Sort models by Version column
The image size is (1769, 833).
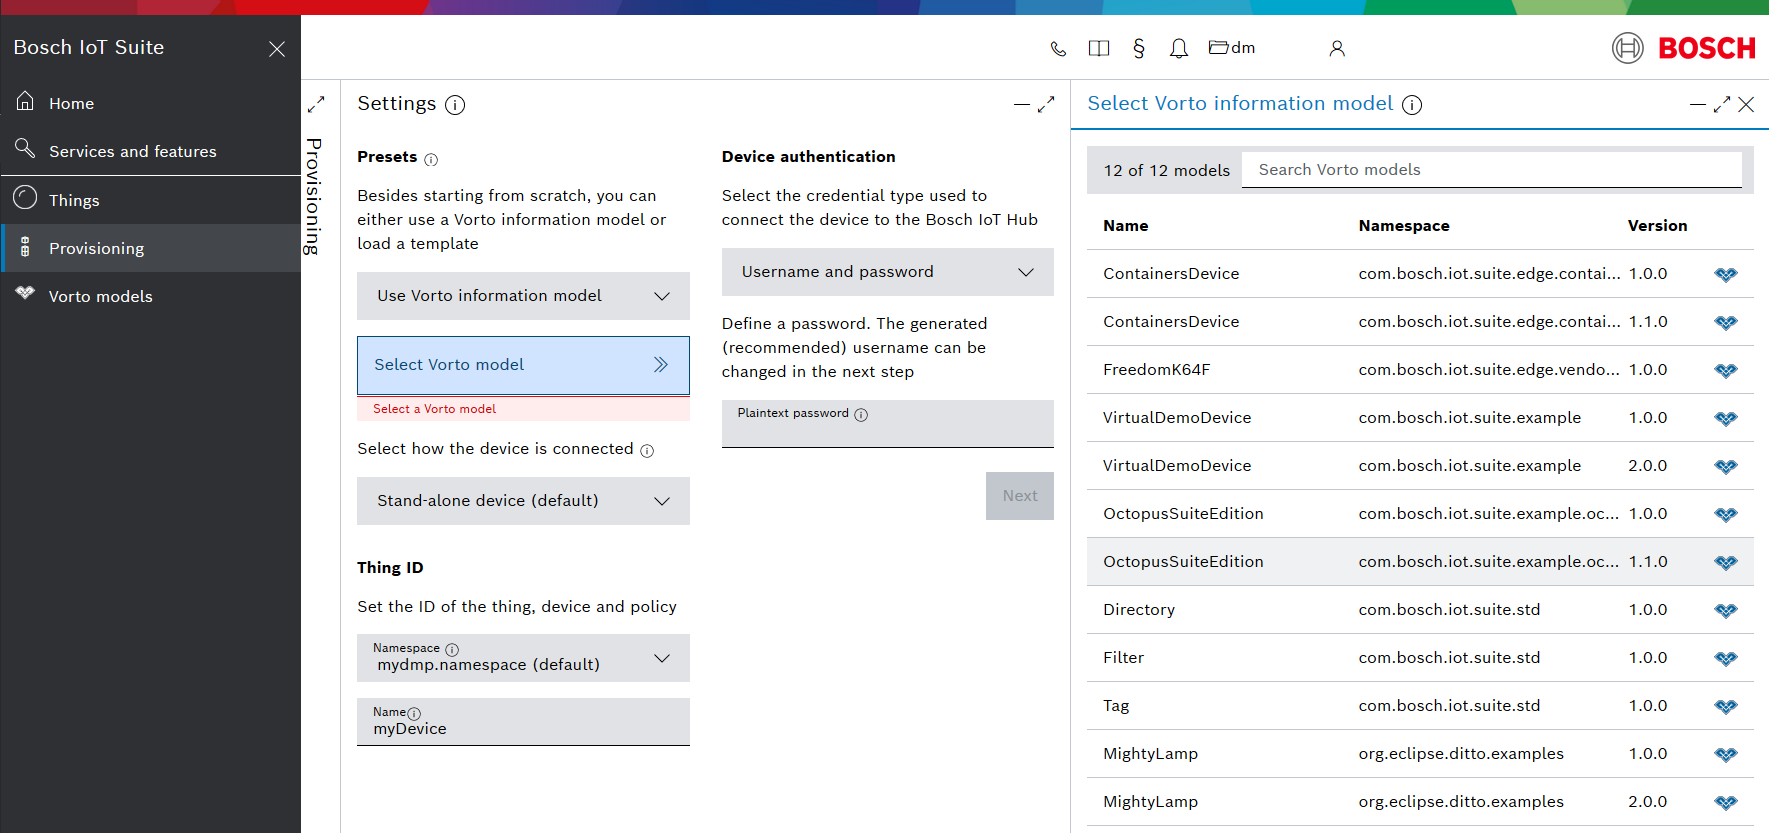click(1657, 226)
